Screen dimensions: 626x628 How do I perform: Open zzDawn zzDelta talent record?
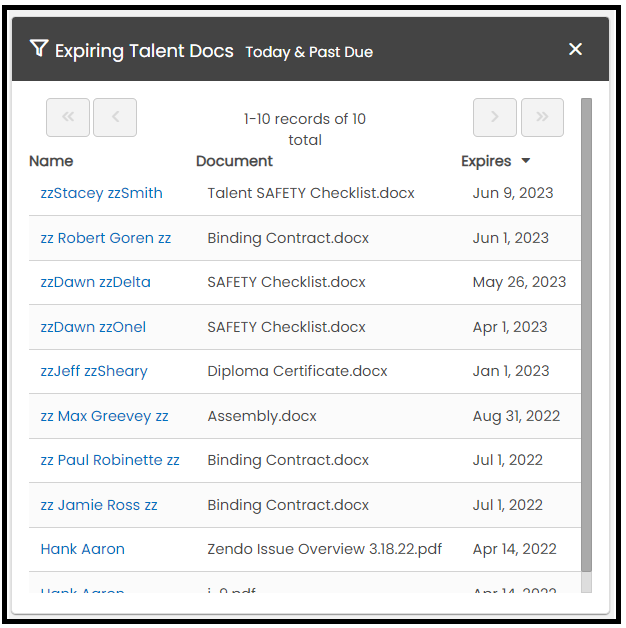(95, 282)
